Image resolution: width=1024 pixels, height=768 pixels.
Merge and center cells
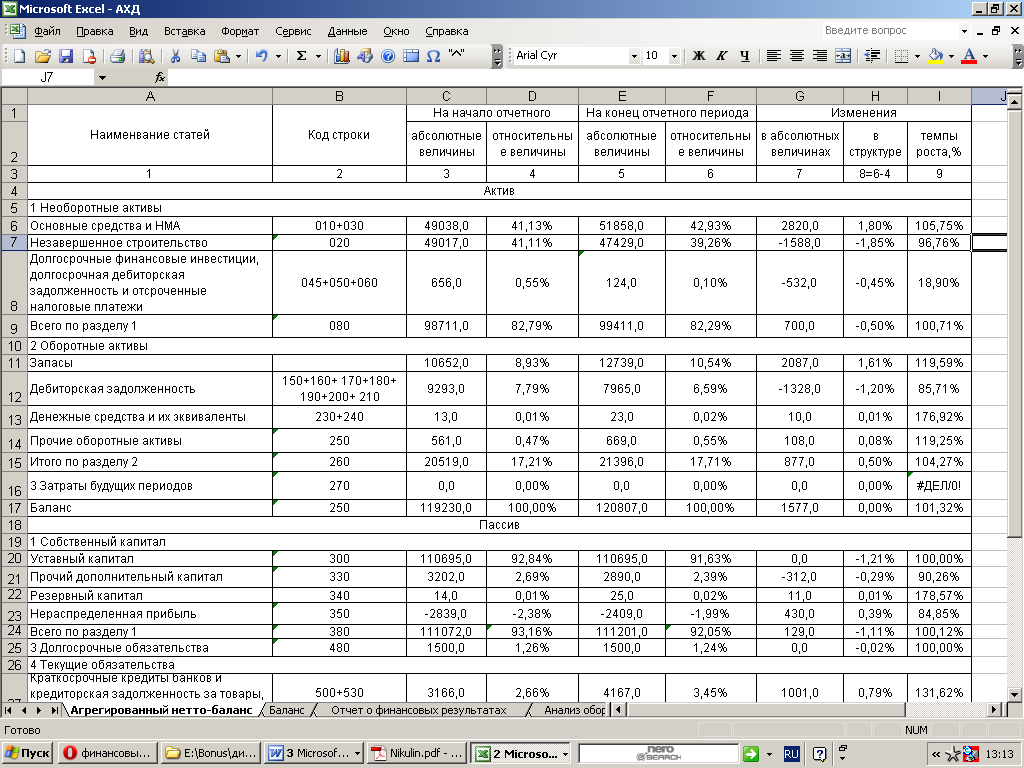point(843,56)
